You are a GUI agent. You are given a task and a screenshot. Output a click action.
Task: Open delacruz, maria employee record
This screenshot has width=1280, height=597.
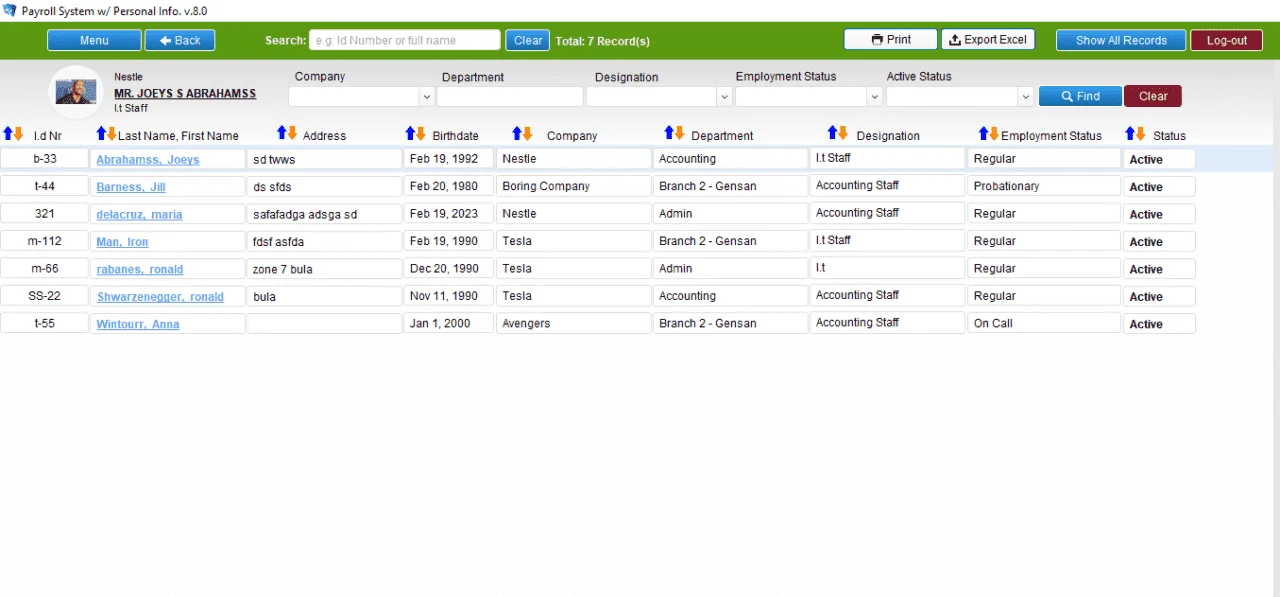tap(139, 214)
